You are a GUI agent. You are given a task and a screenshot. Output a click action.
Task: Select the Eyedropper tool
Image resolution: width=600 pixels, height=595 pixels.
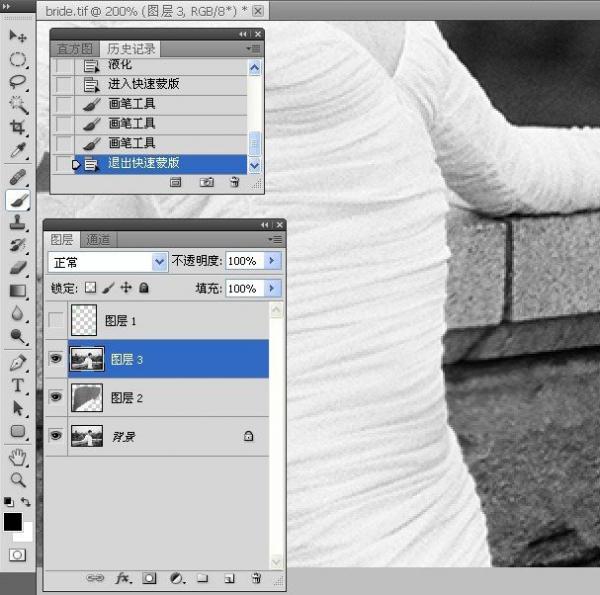point(18,150)
